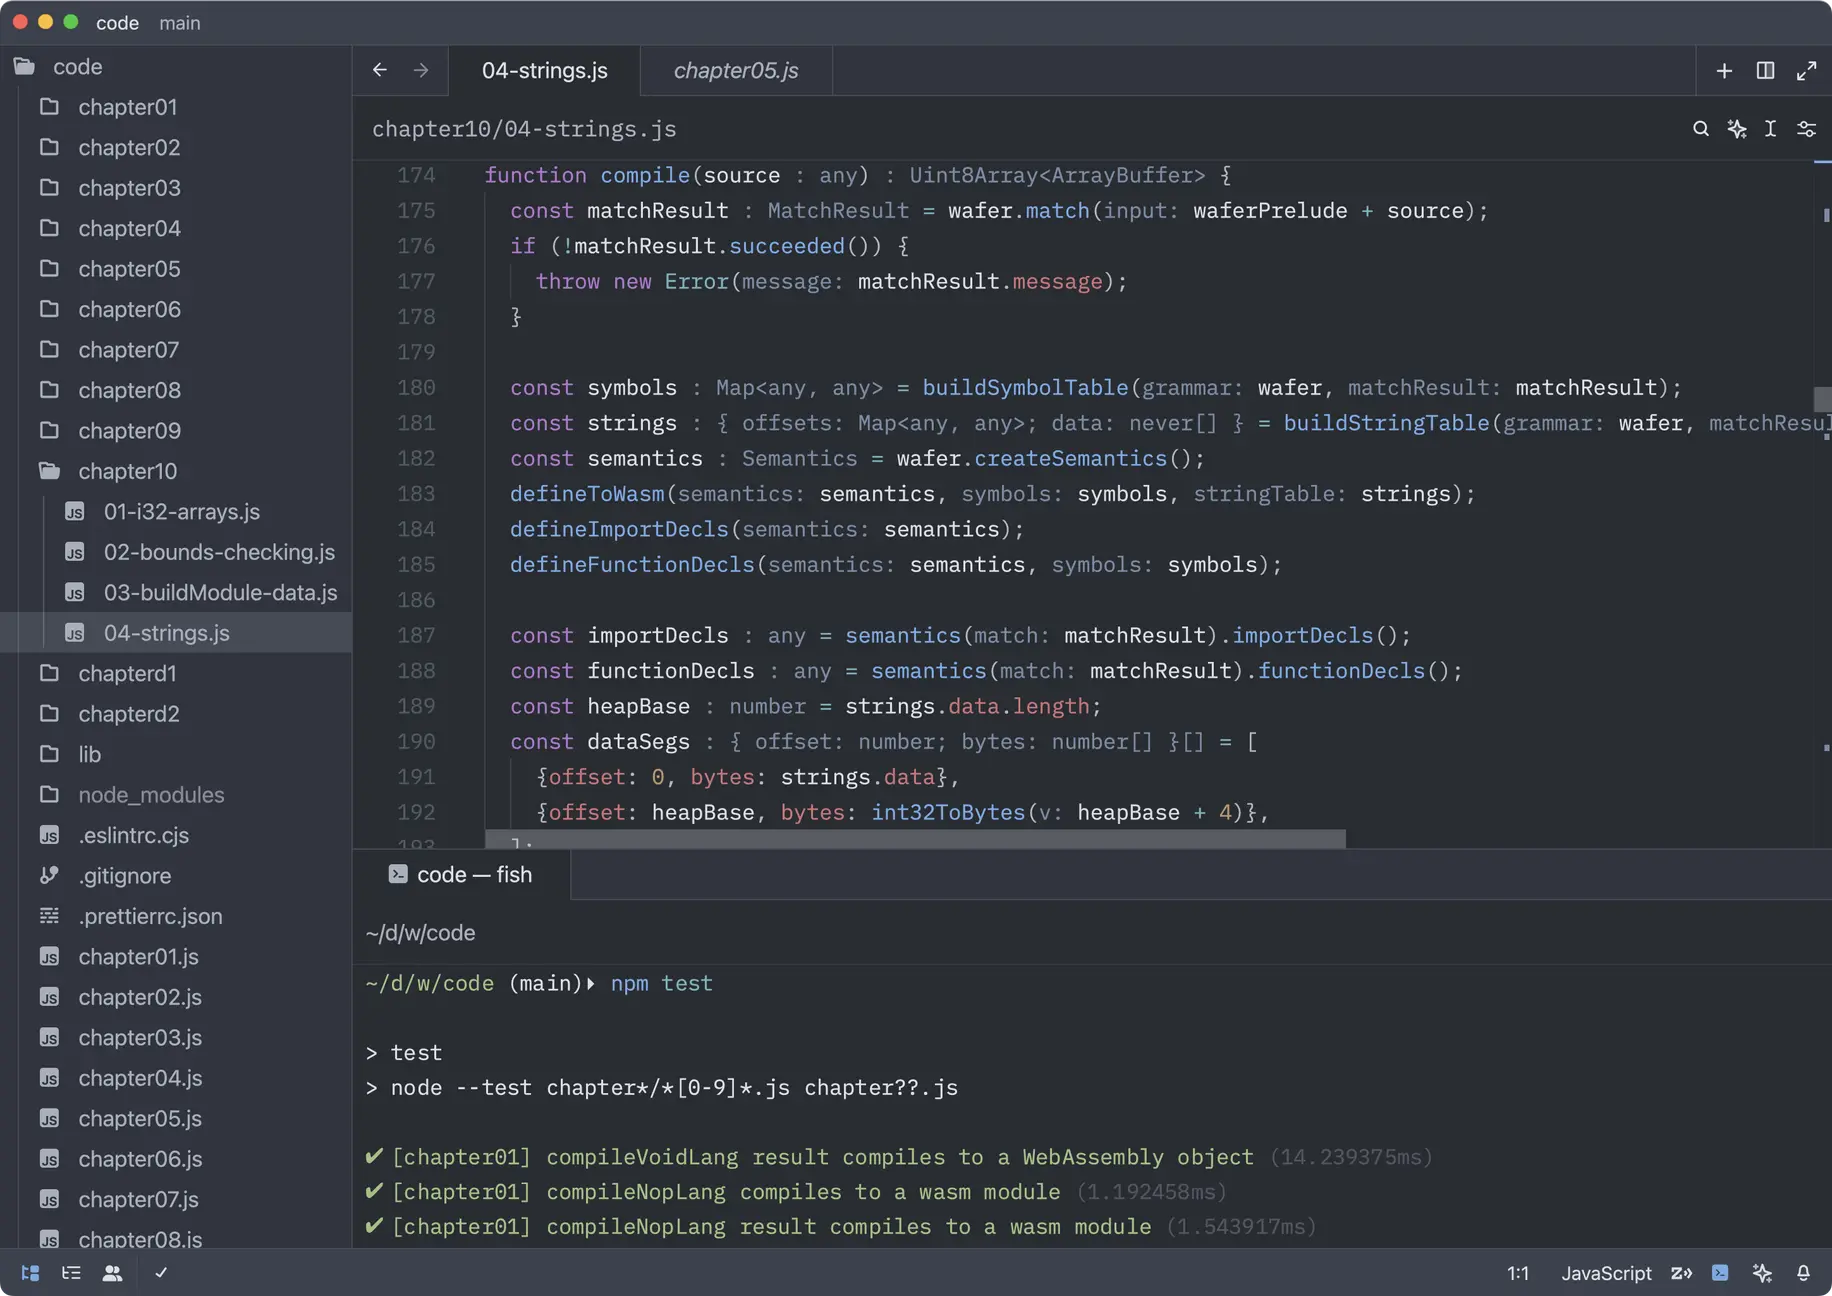
Task: Open editor controls settings icon
Action: point(1806,129)
